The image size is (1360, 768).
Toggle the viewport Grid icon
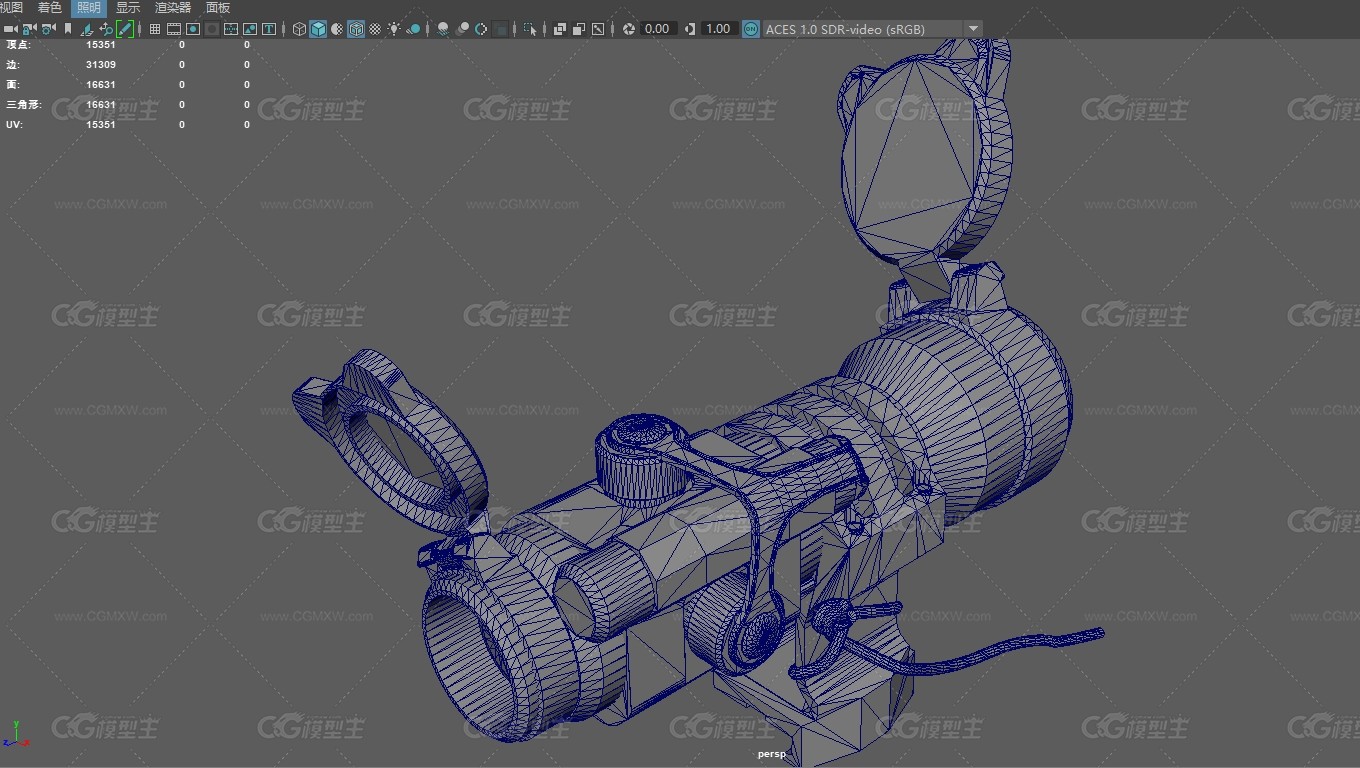155,29
